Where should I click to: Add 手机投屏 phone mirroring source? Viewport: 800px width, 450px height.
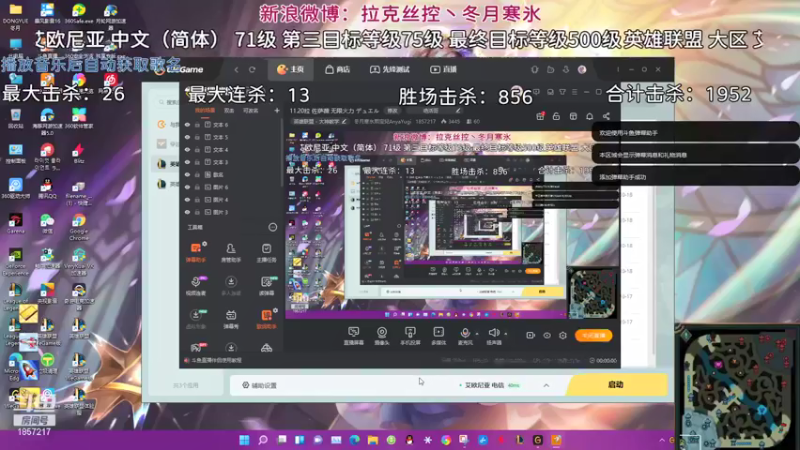(x=410, y=336)
